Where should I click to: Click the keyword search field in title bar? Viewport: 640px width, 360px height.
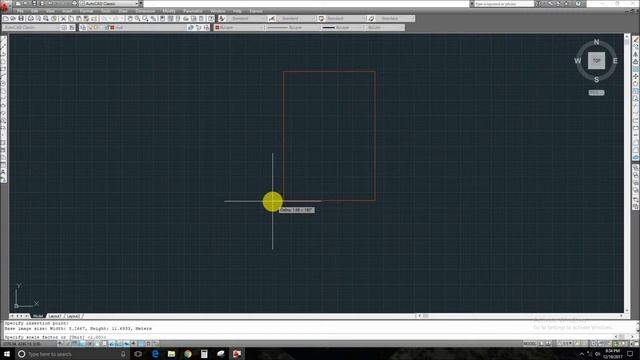(x=504, y=4)
